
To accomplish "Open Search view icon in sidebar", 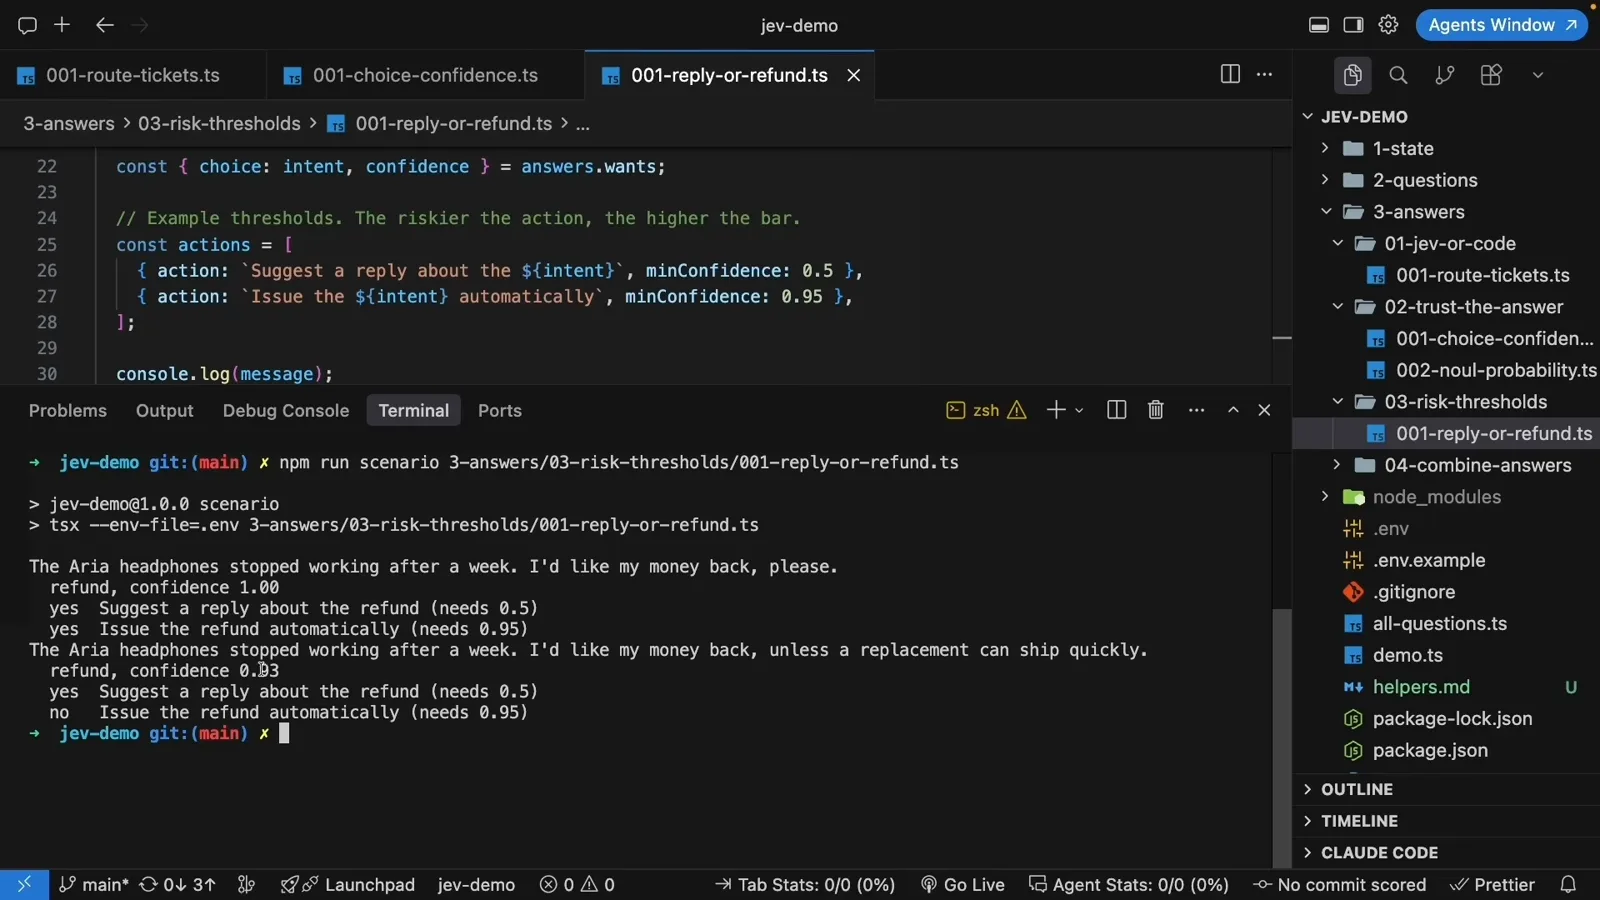I will pos(1398,75).
